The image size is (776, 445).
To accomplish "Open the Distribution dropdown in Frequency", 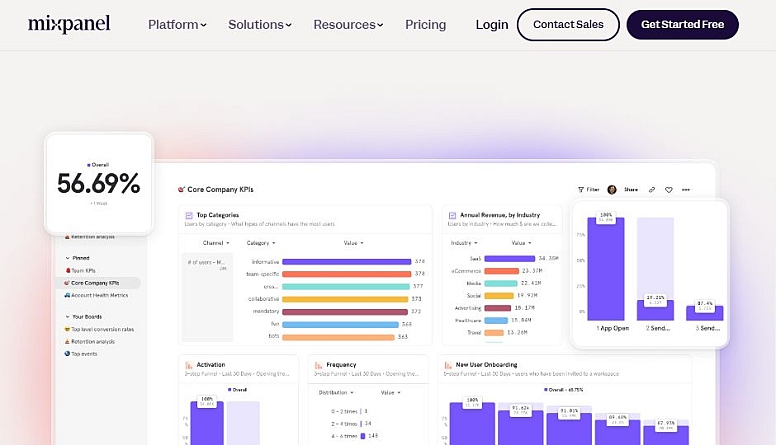I will 336,393.
